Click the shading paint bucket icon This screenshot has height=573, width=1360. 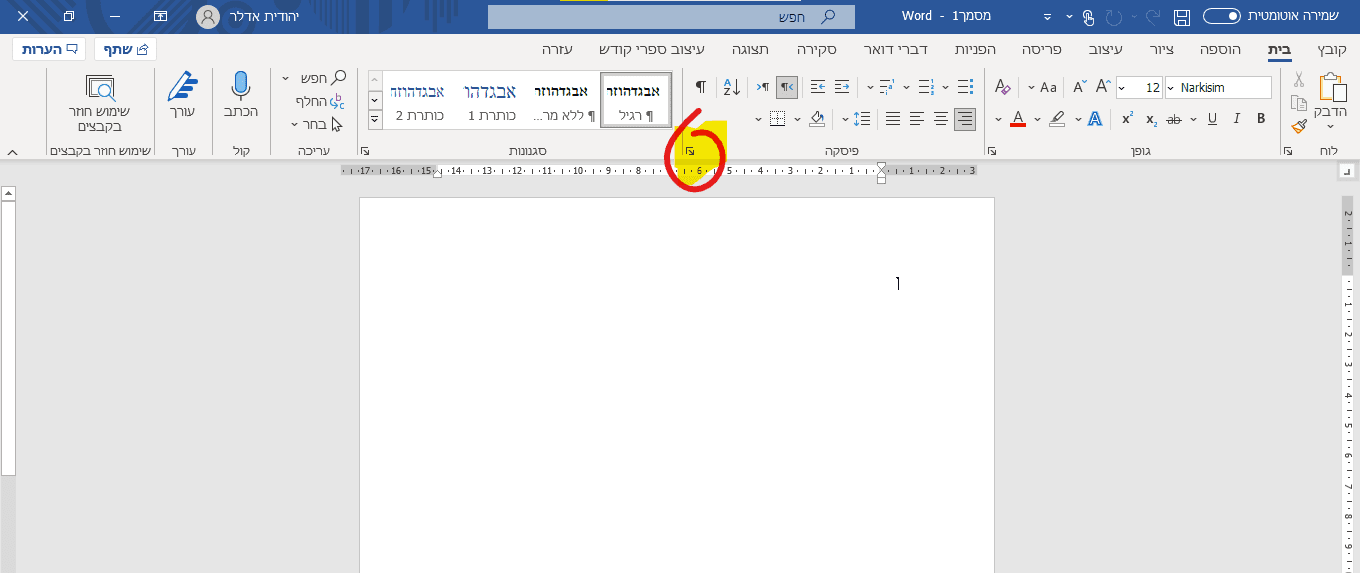click(816, 119)
